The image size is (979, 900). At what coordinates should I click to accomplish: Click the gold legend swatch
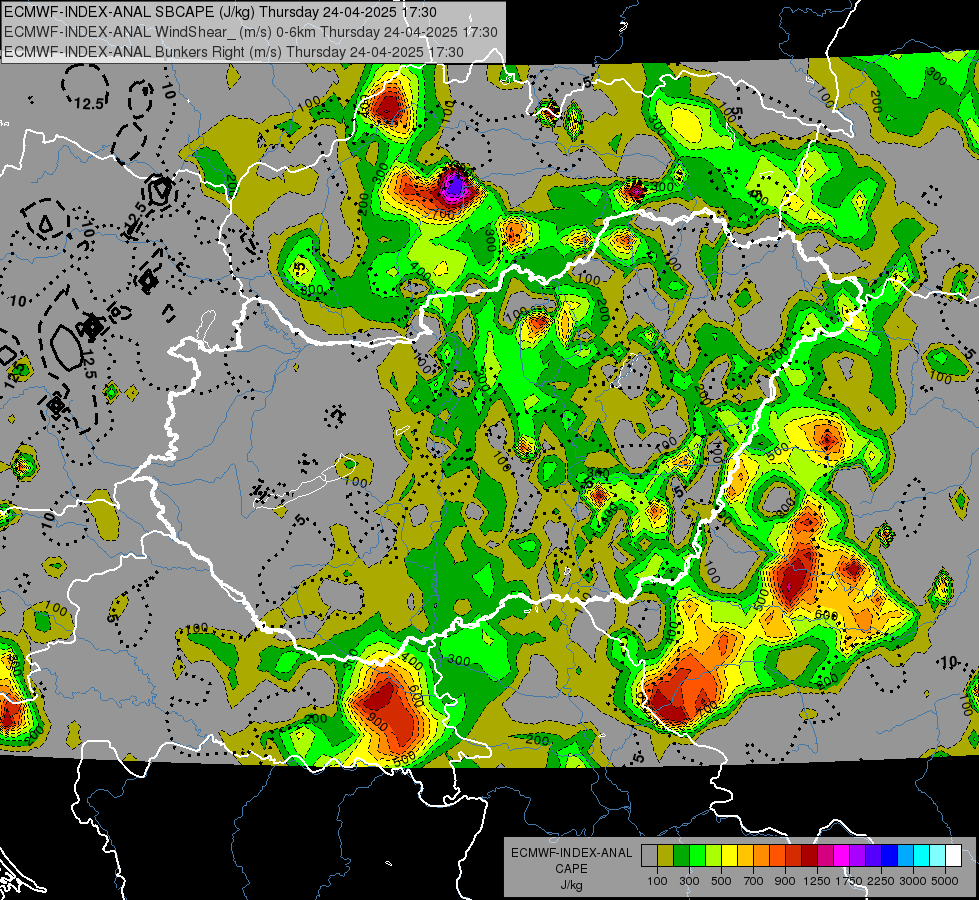tap(745, 856)
